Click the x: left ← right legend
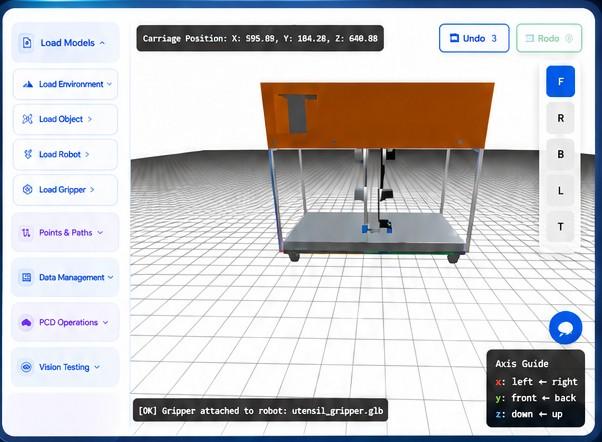This screenshot has width=602, height=442. pos(536,382)
